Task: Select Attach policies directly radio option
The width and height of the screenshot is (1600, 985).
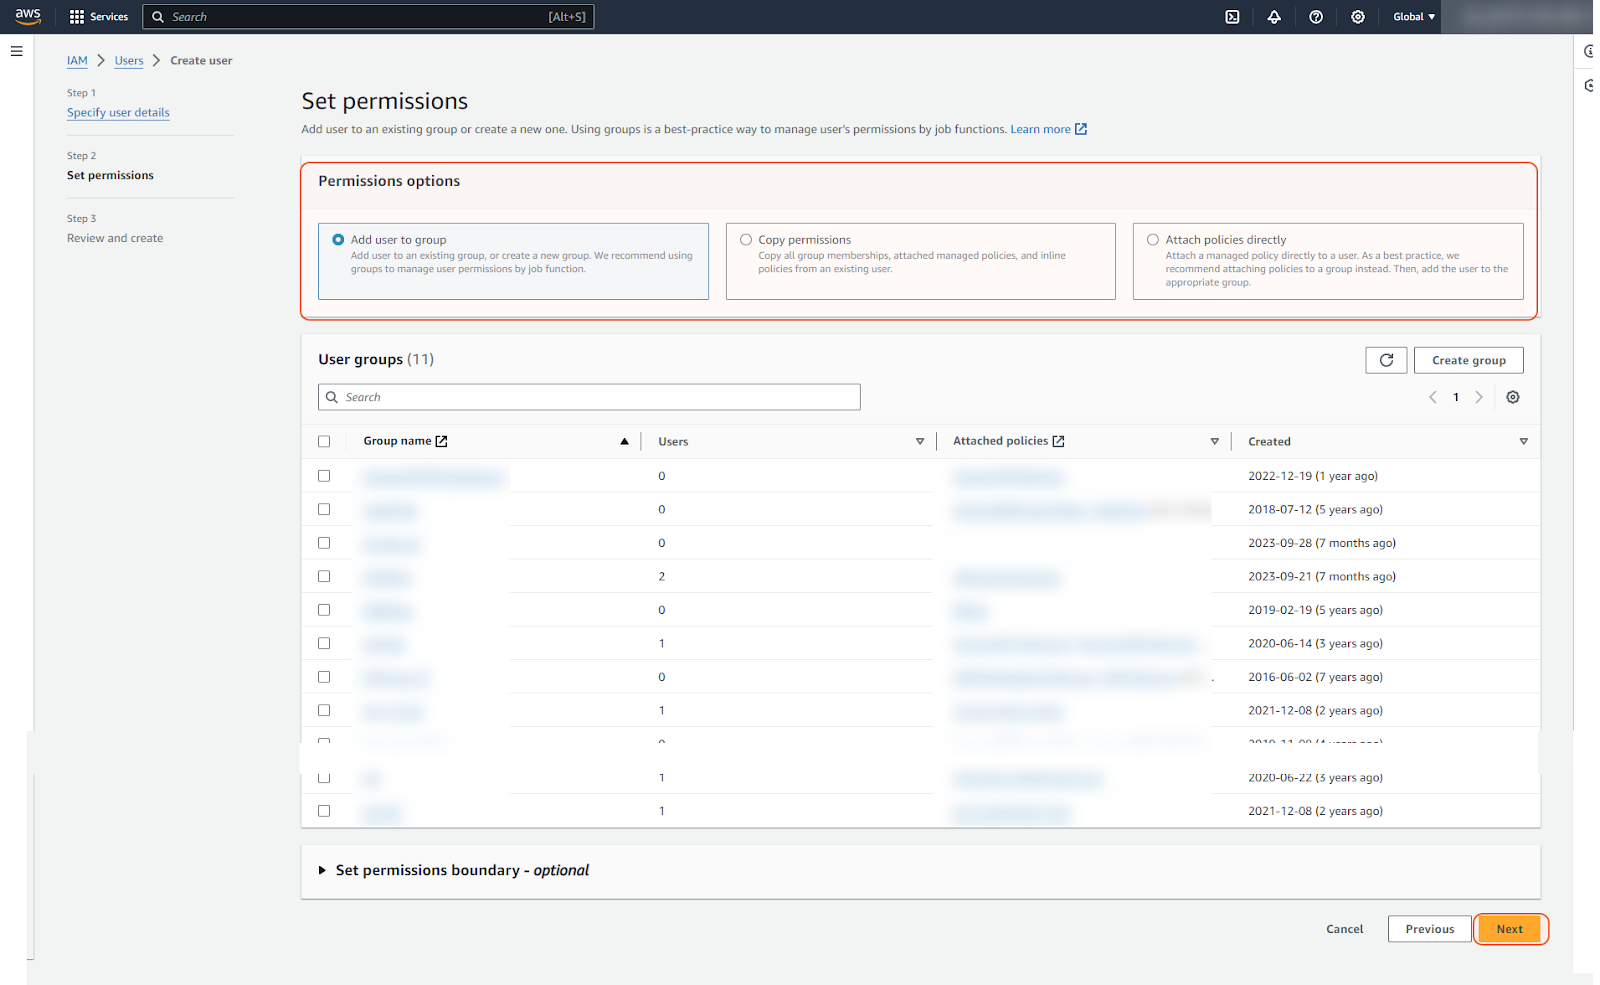Action: (x=1153, y=240)
